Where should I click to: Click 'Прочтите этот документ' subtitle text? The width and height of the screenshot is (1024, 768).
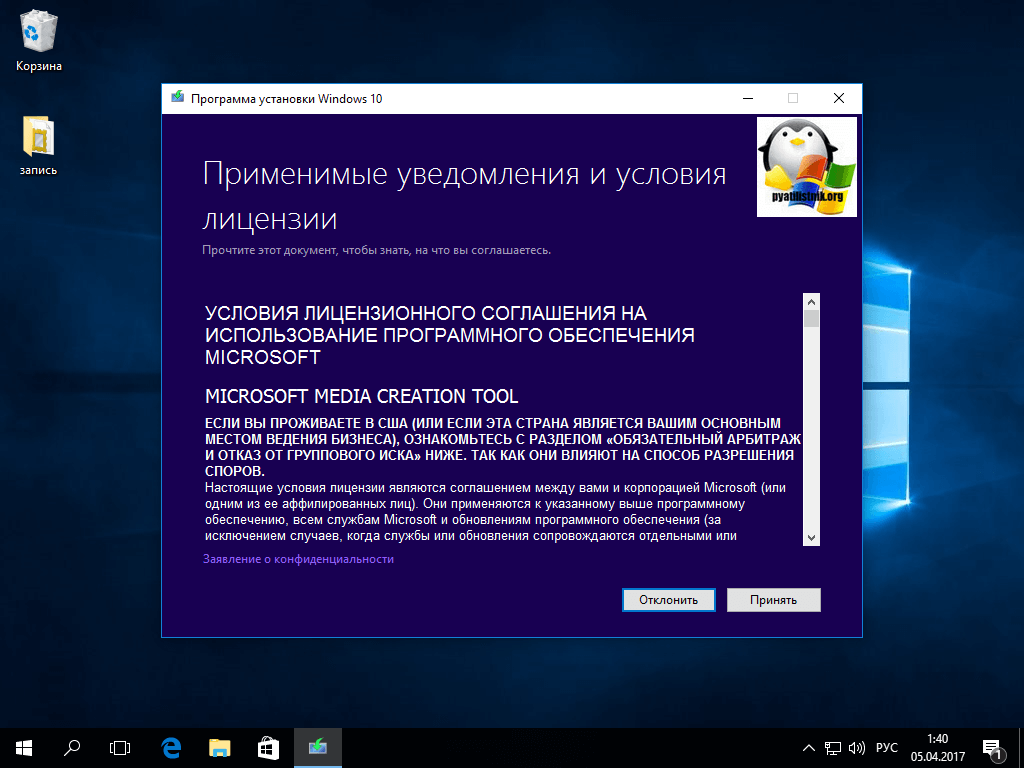(x=376, y=250)
